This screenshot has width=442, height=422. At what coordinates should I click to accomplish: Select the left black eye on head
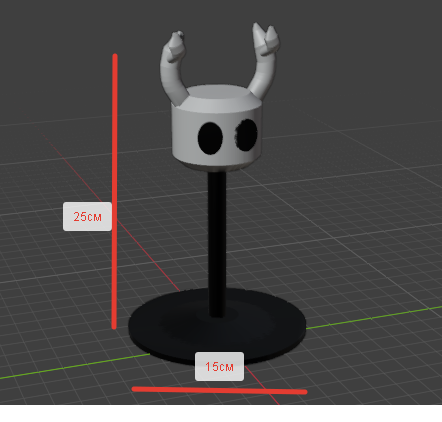[x=210, y=138]
